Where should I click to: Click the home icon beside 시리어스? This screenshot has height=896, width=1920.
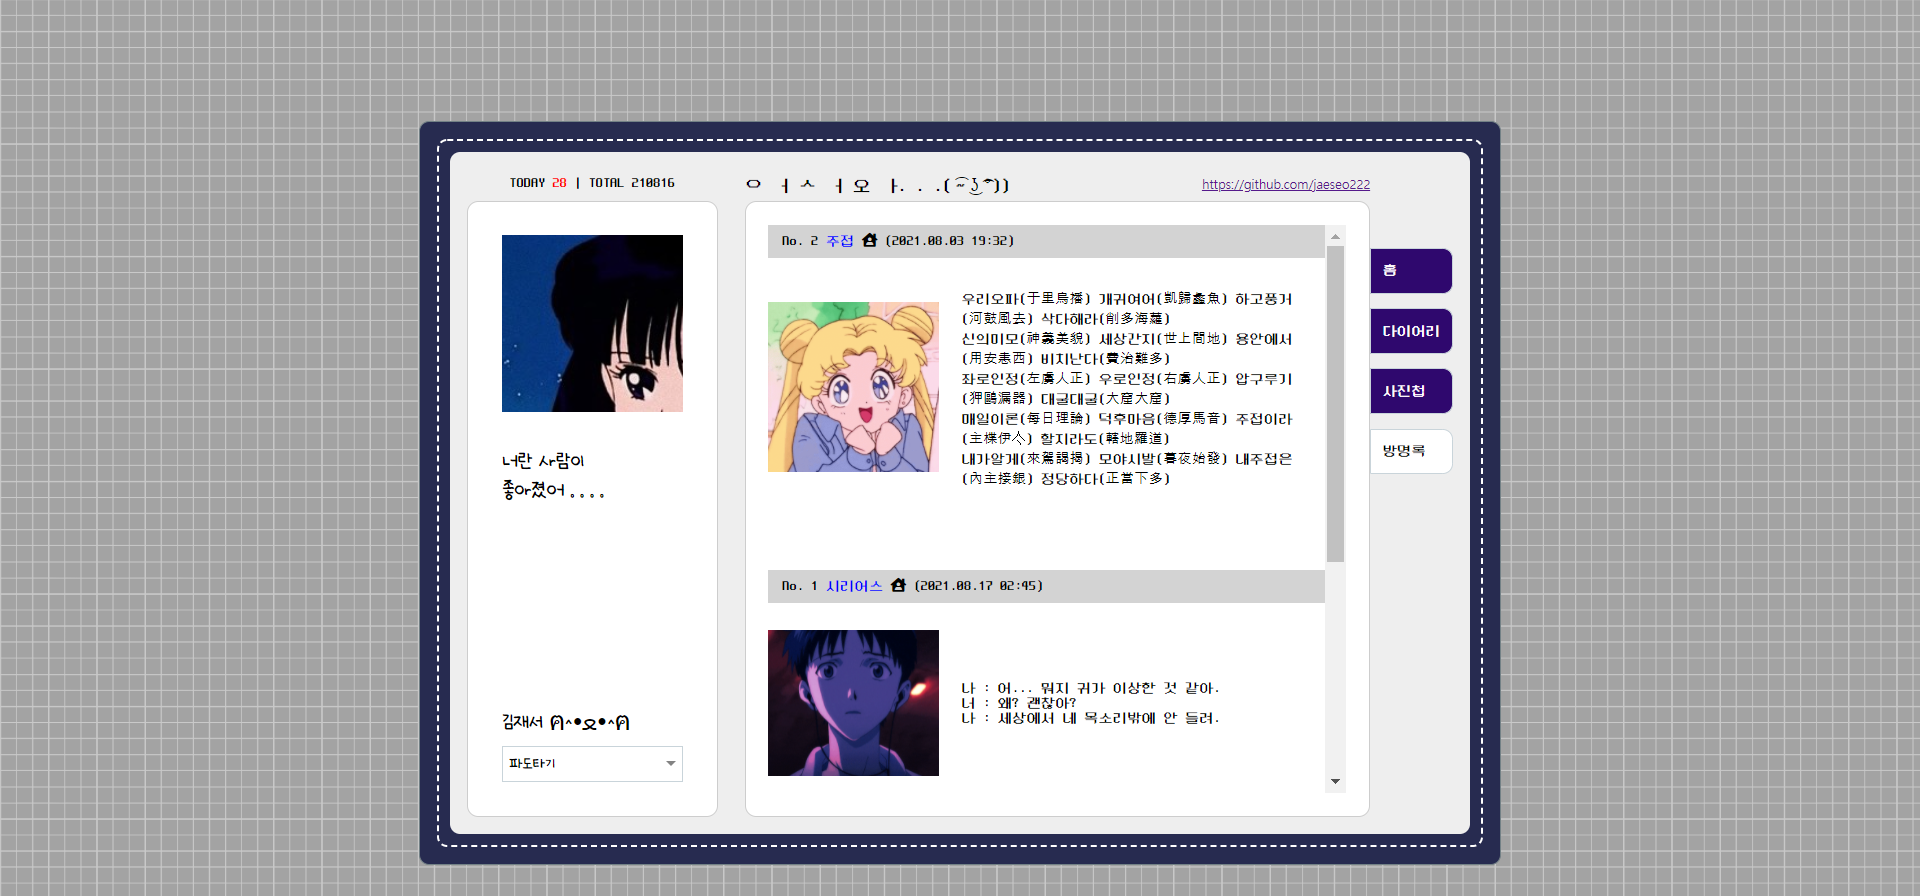898,585
